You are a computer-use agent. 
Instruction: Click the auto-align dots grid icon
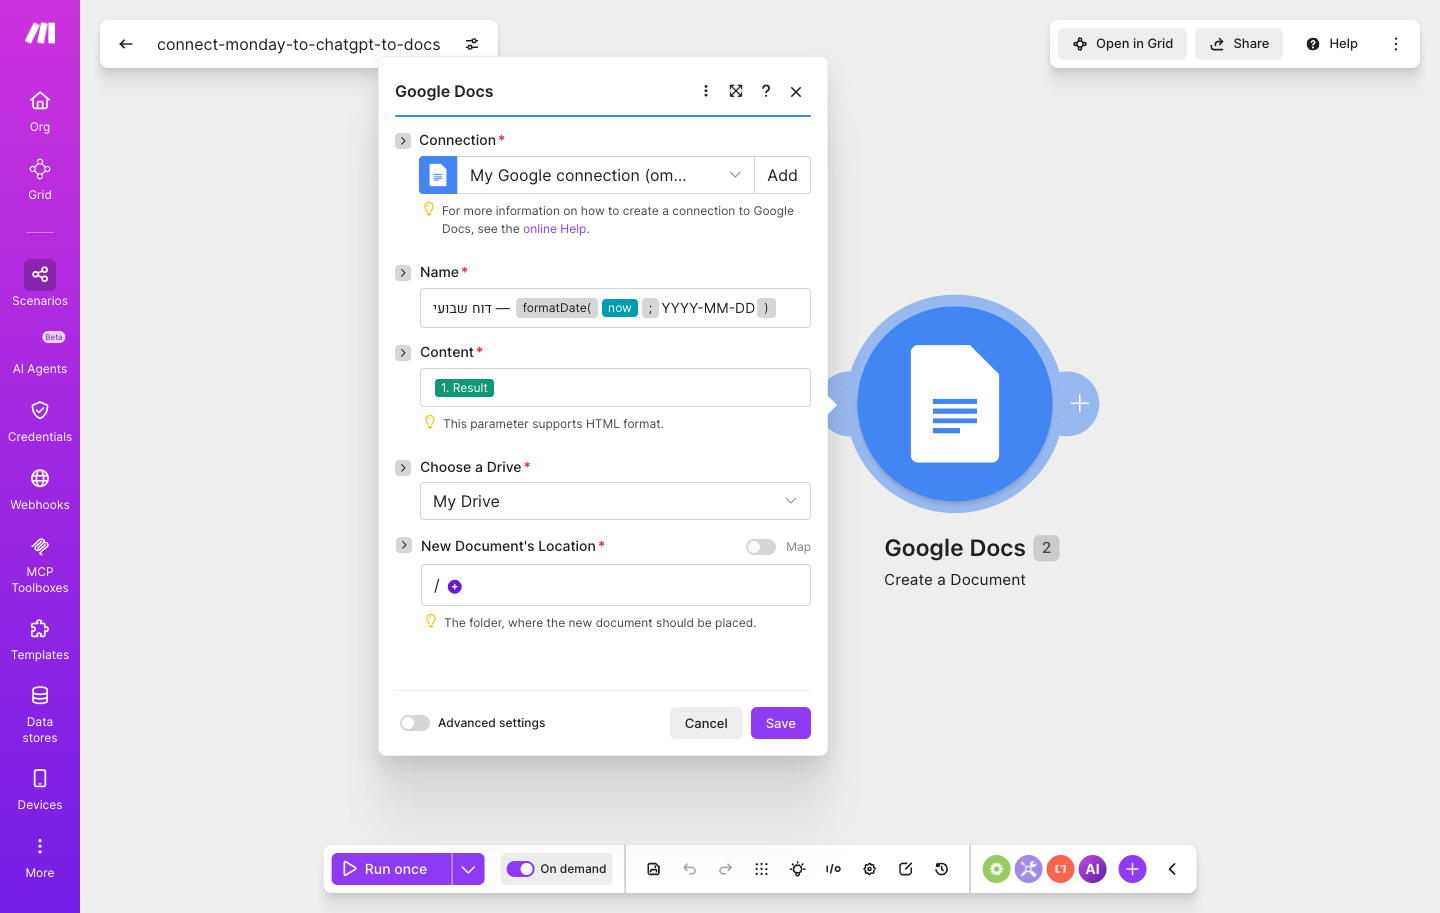tap(762, 869)
